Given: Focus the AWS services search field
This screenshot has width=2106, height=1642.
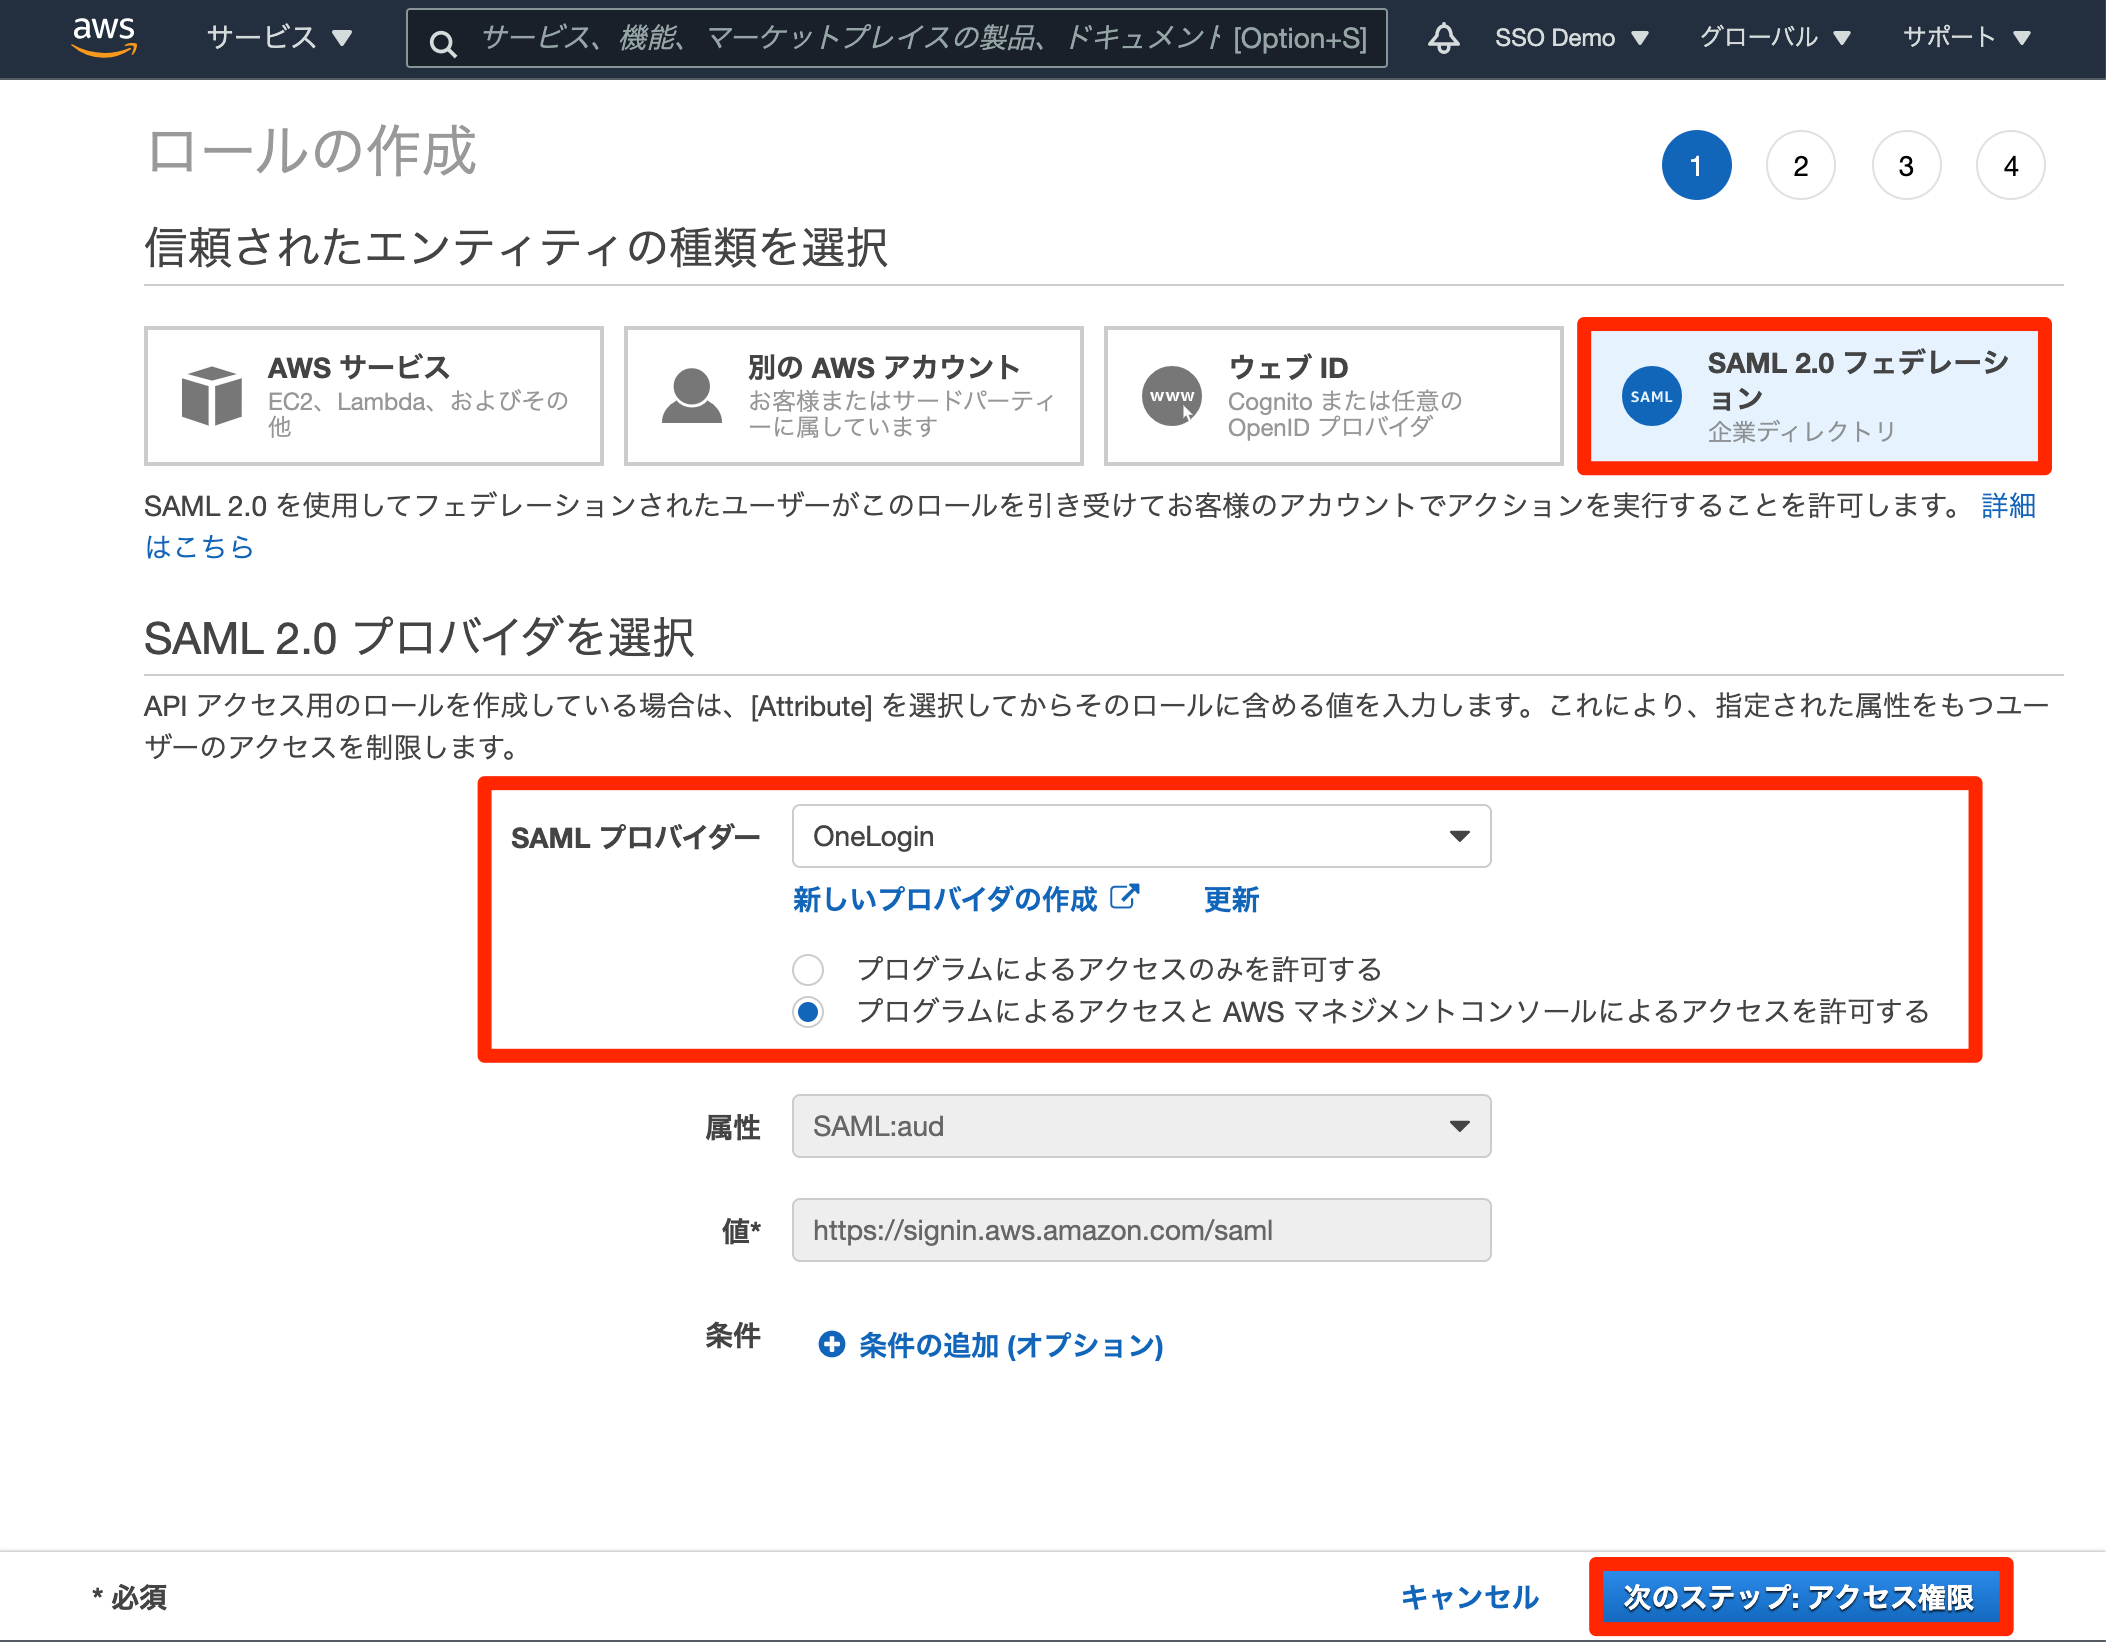Looking at the screenshot, I should click(x=897, y=38).
